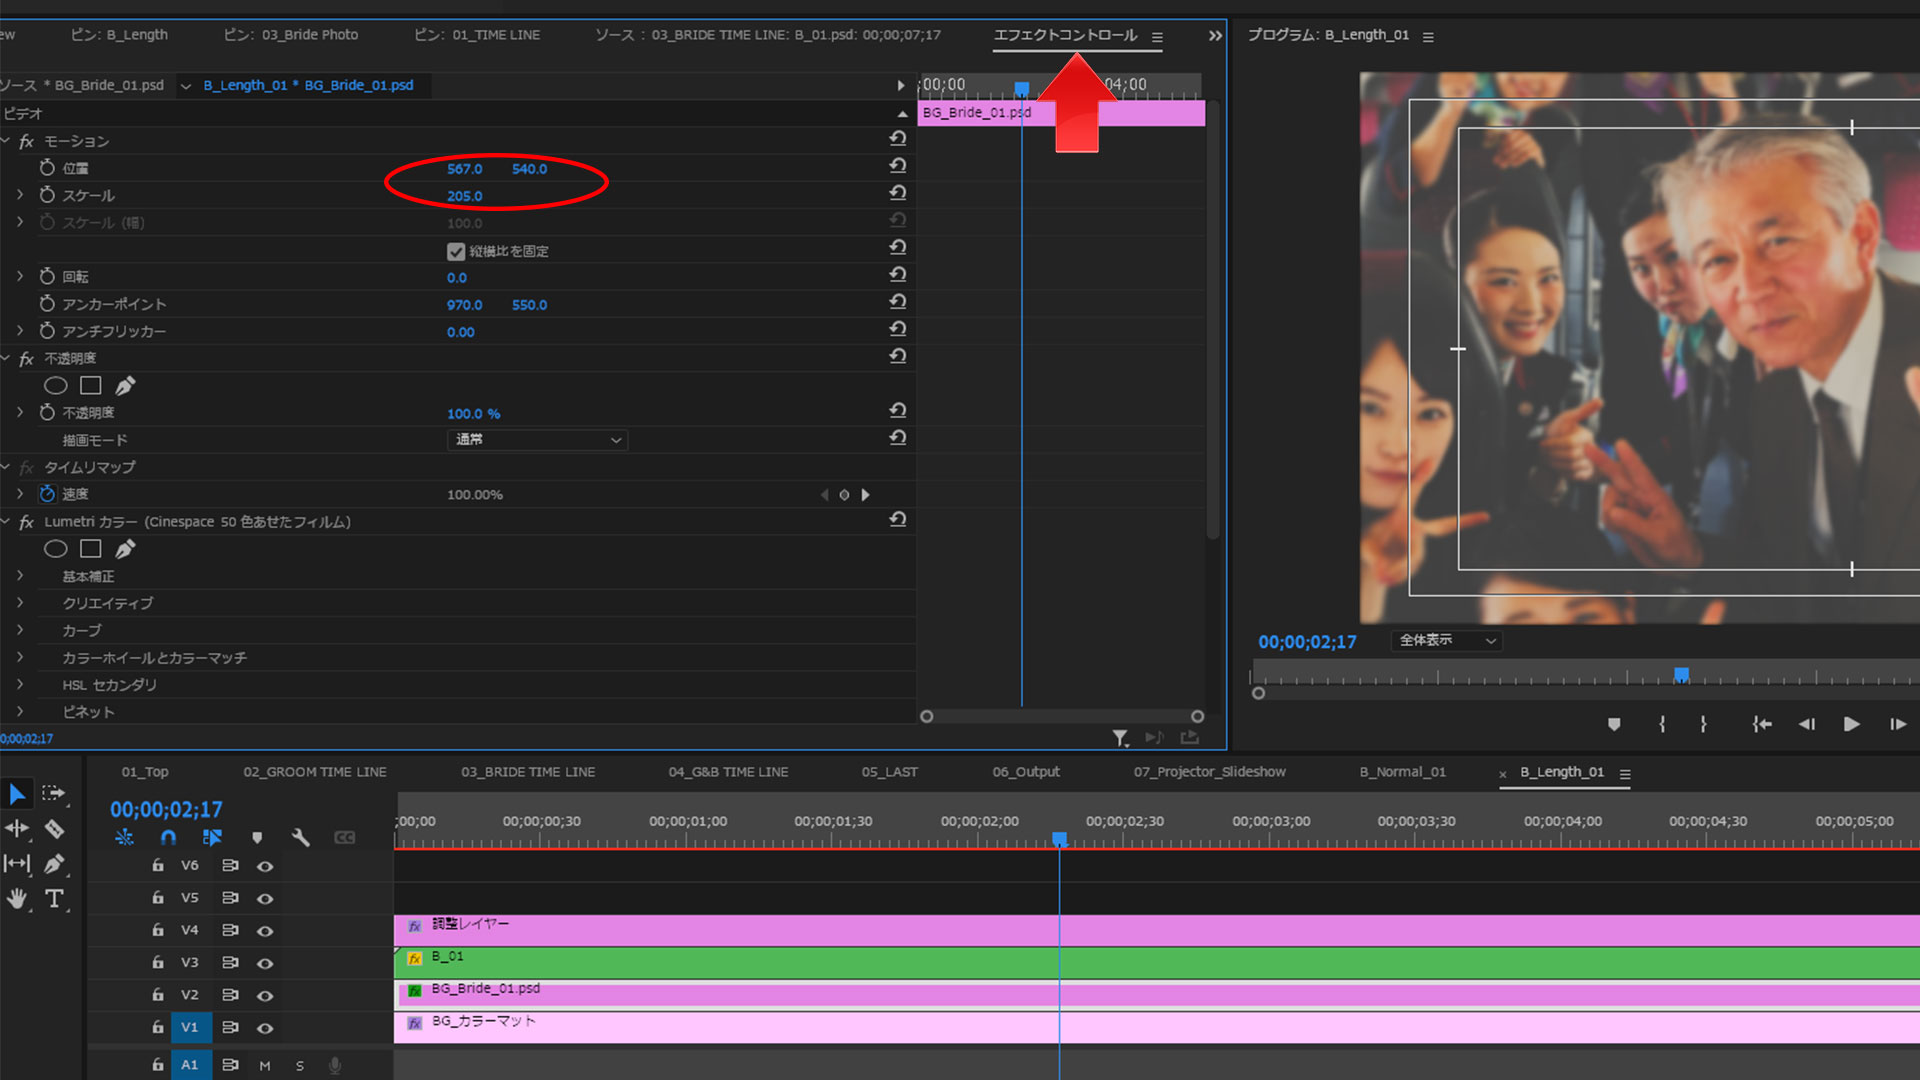Hide track V4 output eye

click(x=265, y=930)
